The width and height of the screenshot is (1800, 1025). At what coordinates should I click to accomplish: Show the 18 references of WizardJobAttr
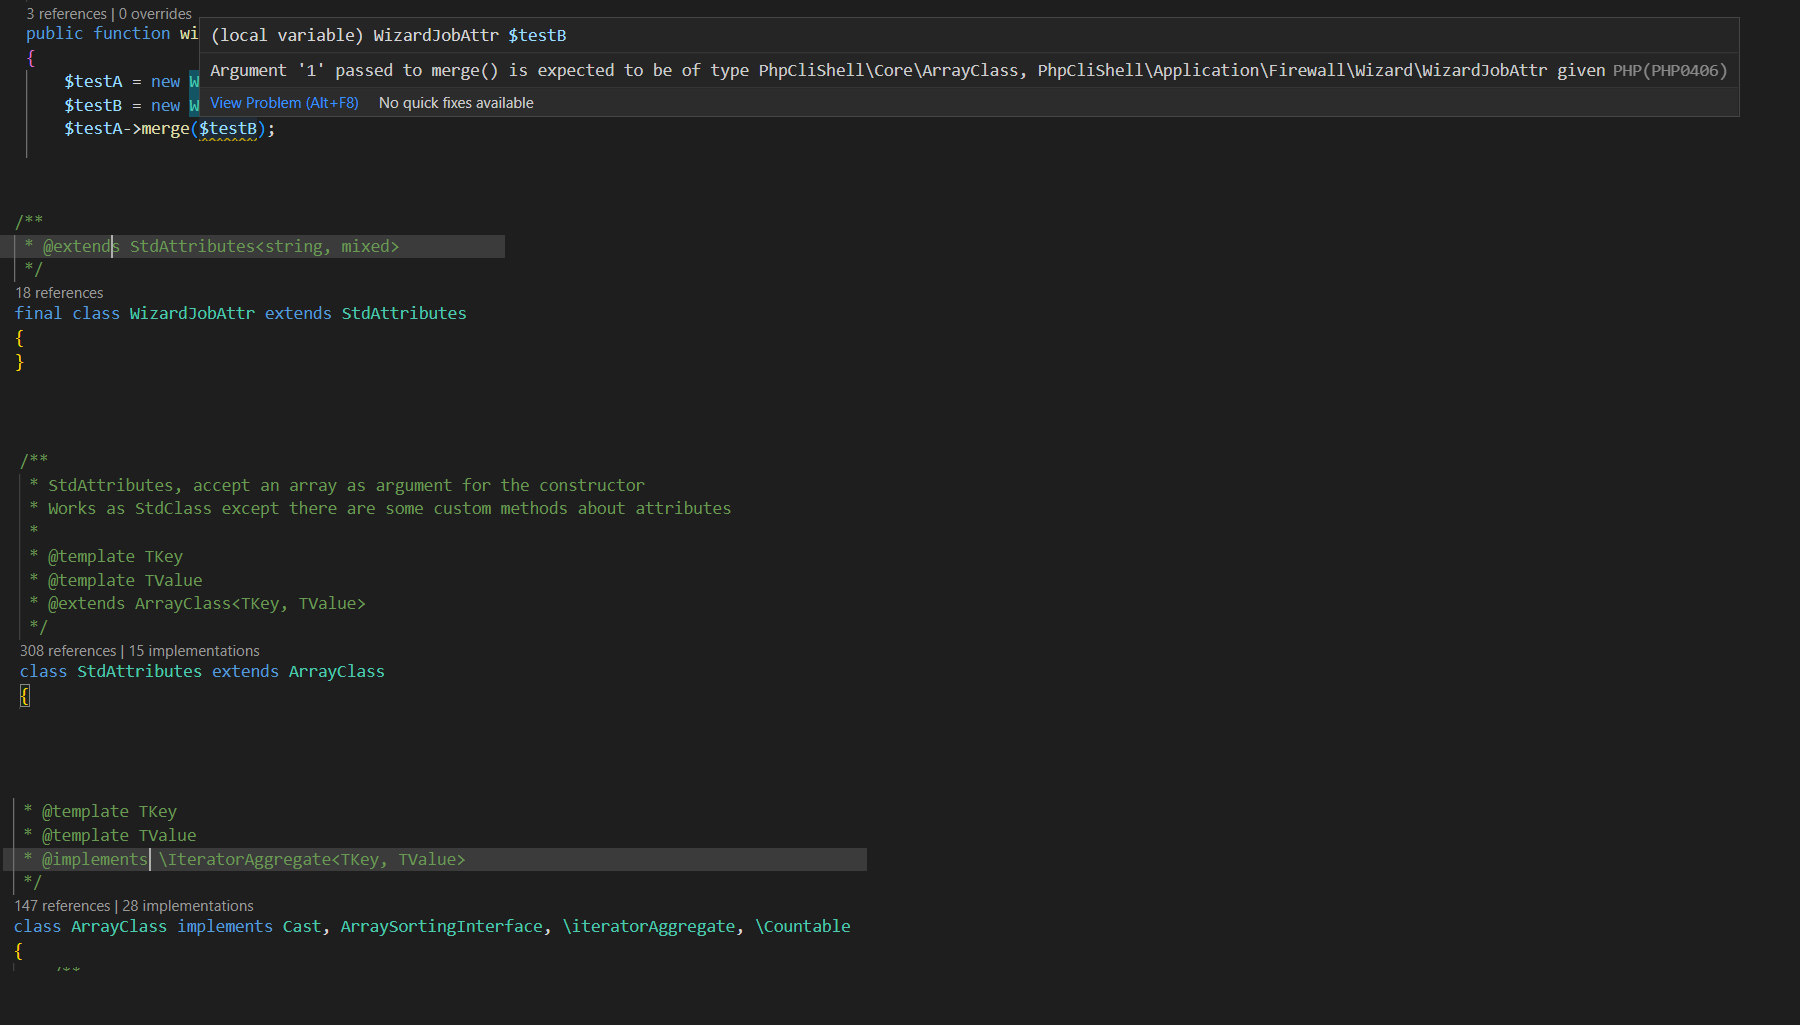(x=59, y=293)
